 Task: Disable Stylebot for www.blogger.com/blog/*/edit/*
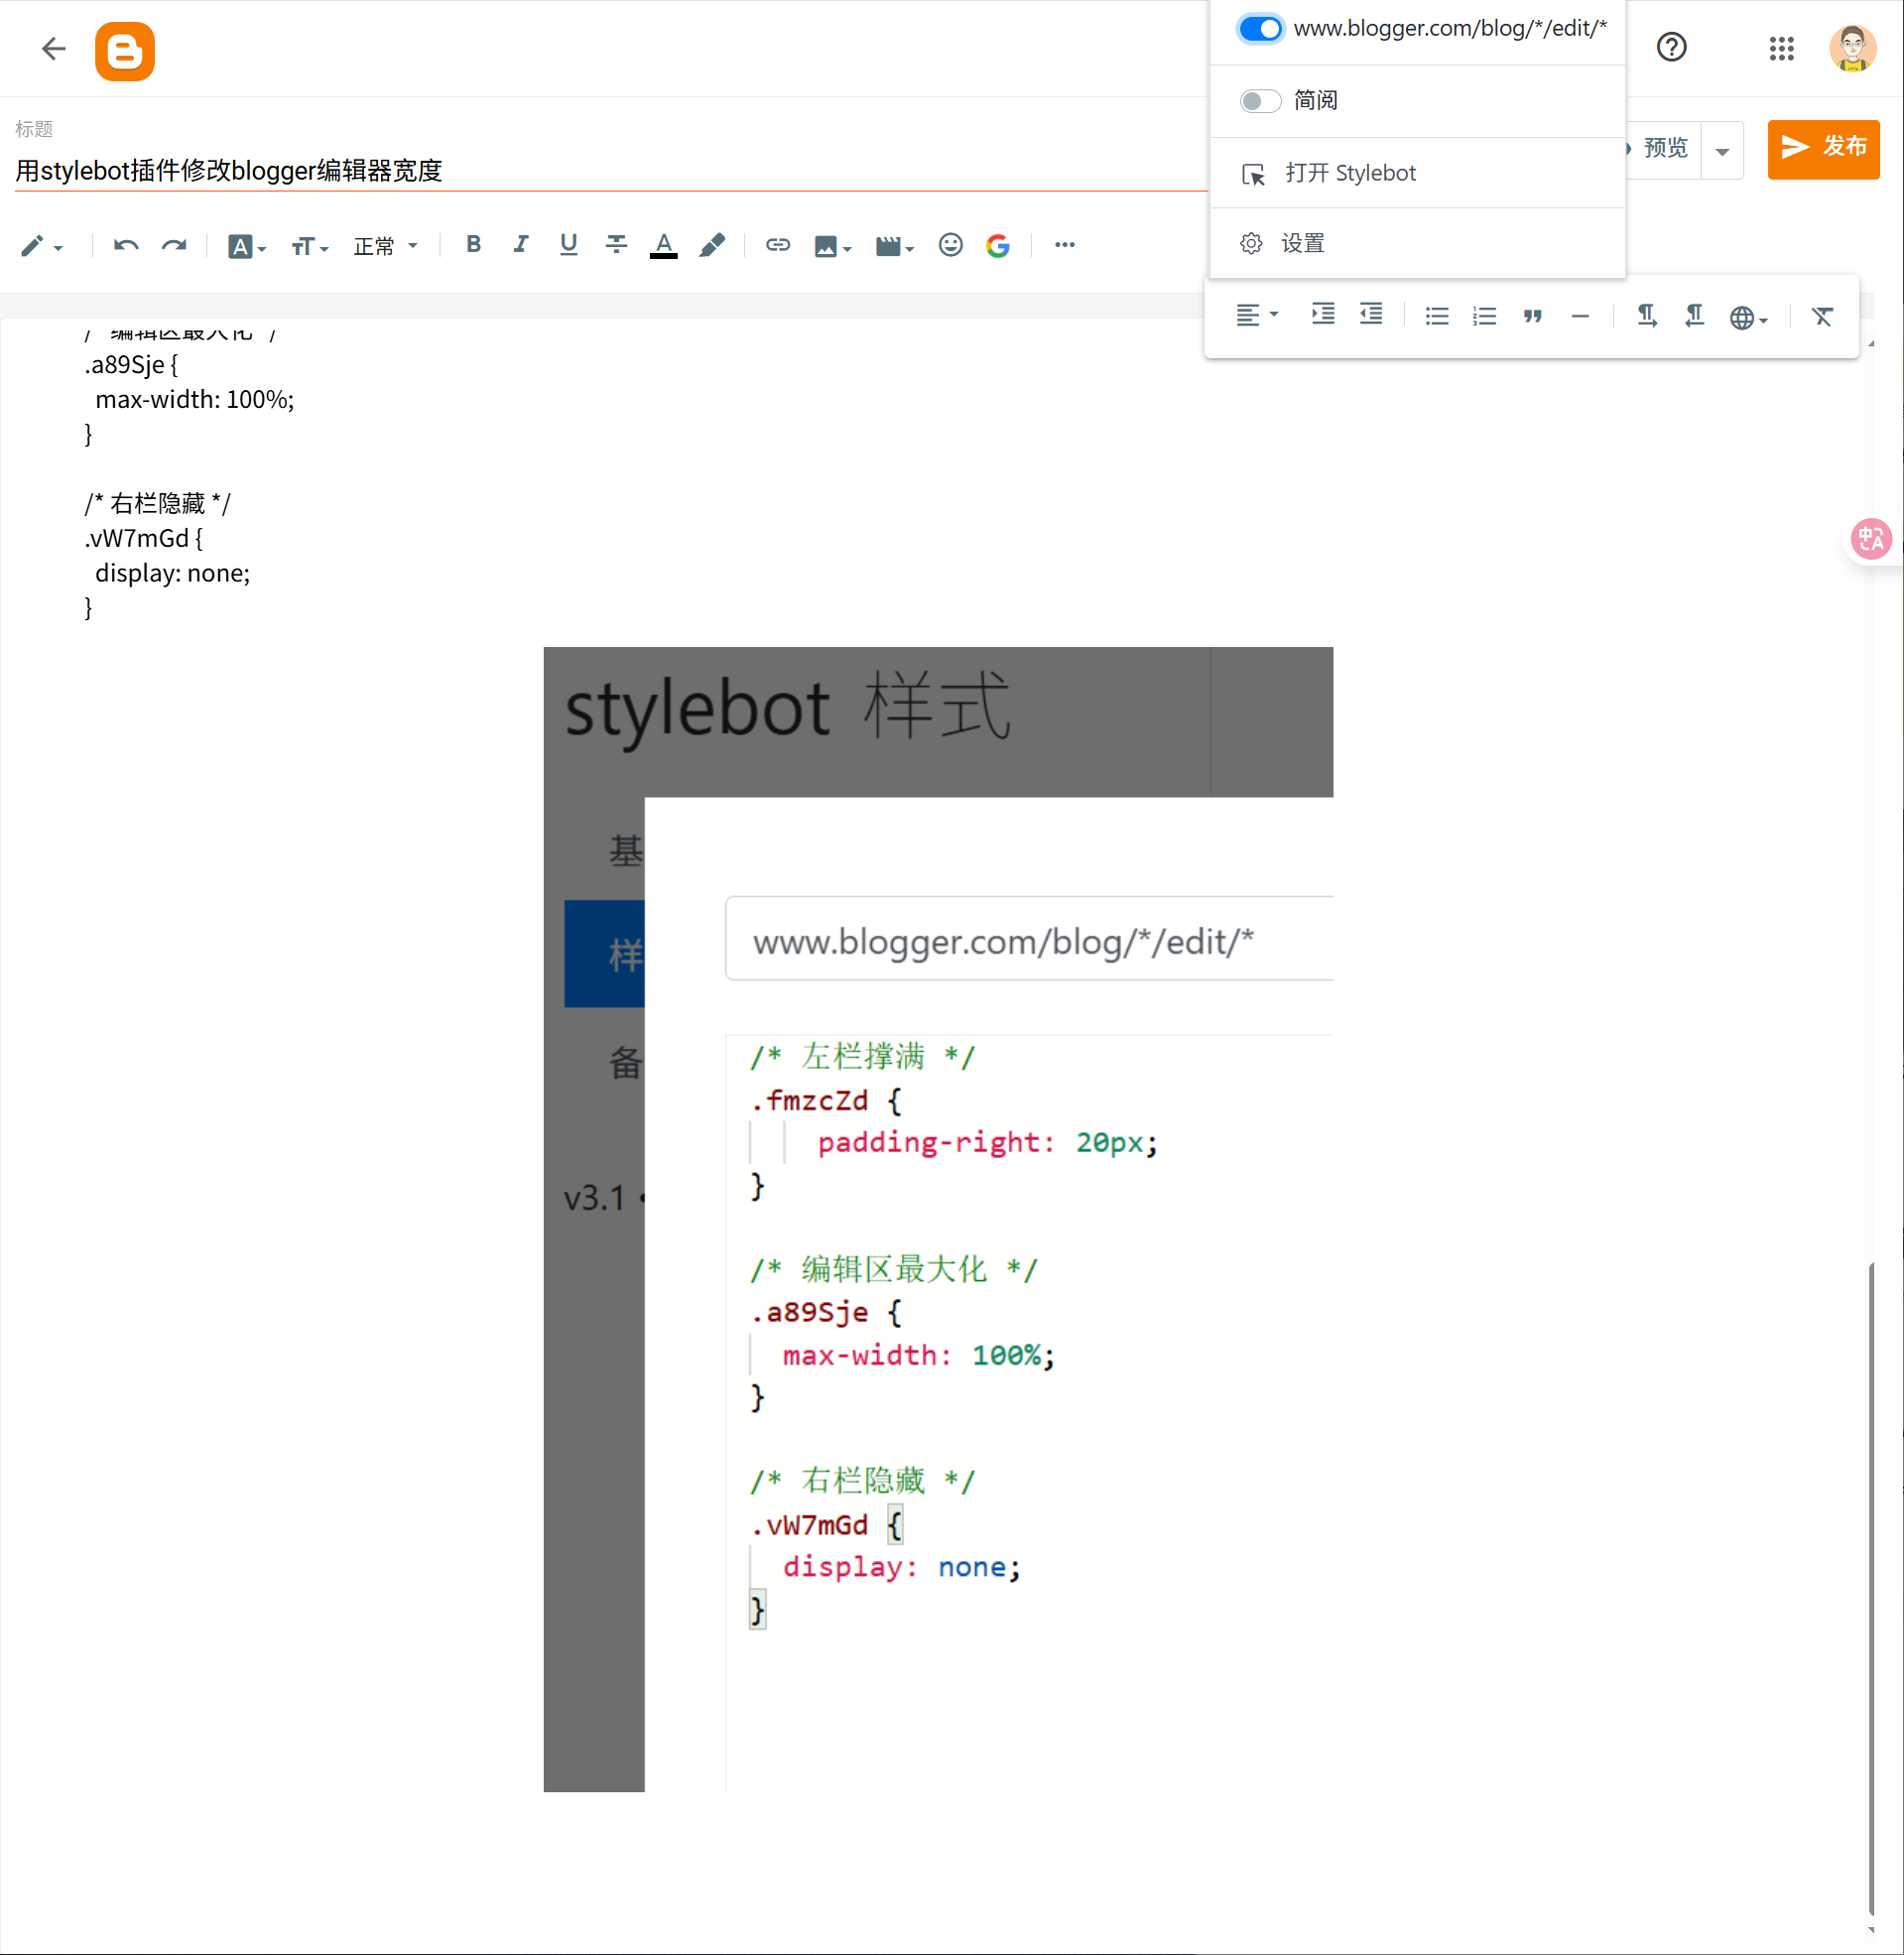(x=1260, y=29)
